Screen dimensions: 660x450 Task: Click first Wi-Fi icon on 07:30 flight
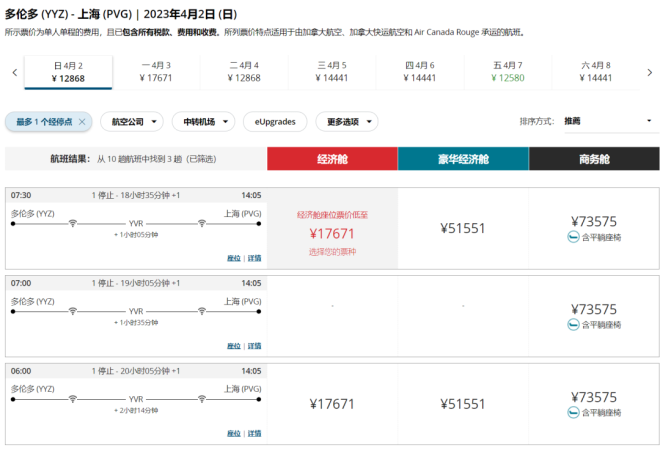(x=73, y=222)
